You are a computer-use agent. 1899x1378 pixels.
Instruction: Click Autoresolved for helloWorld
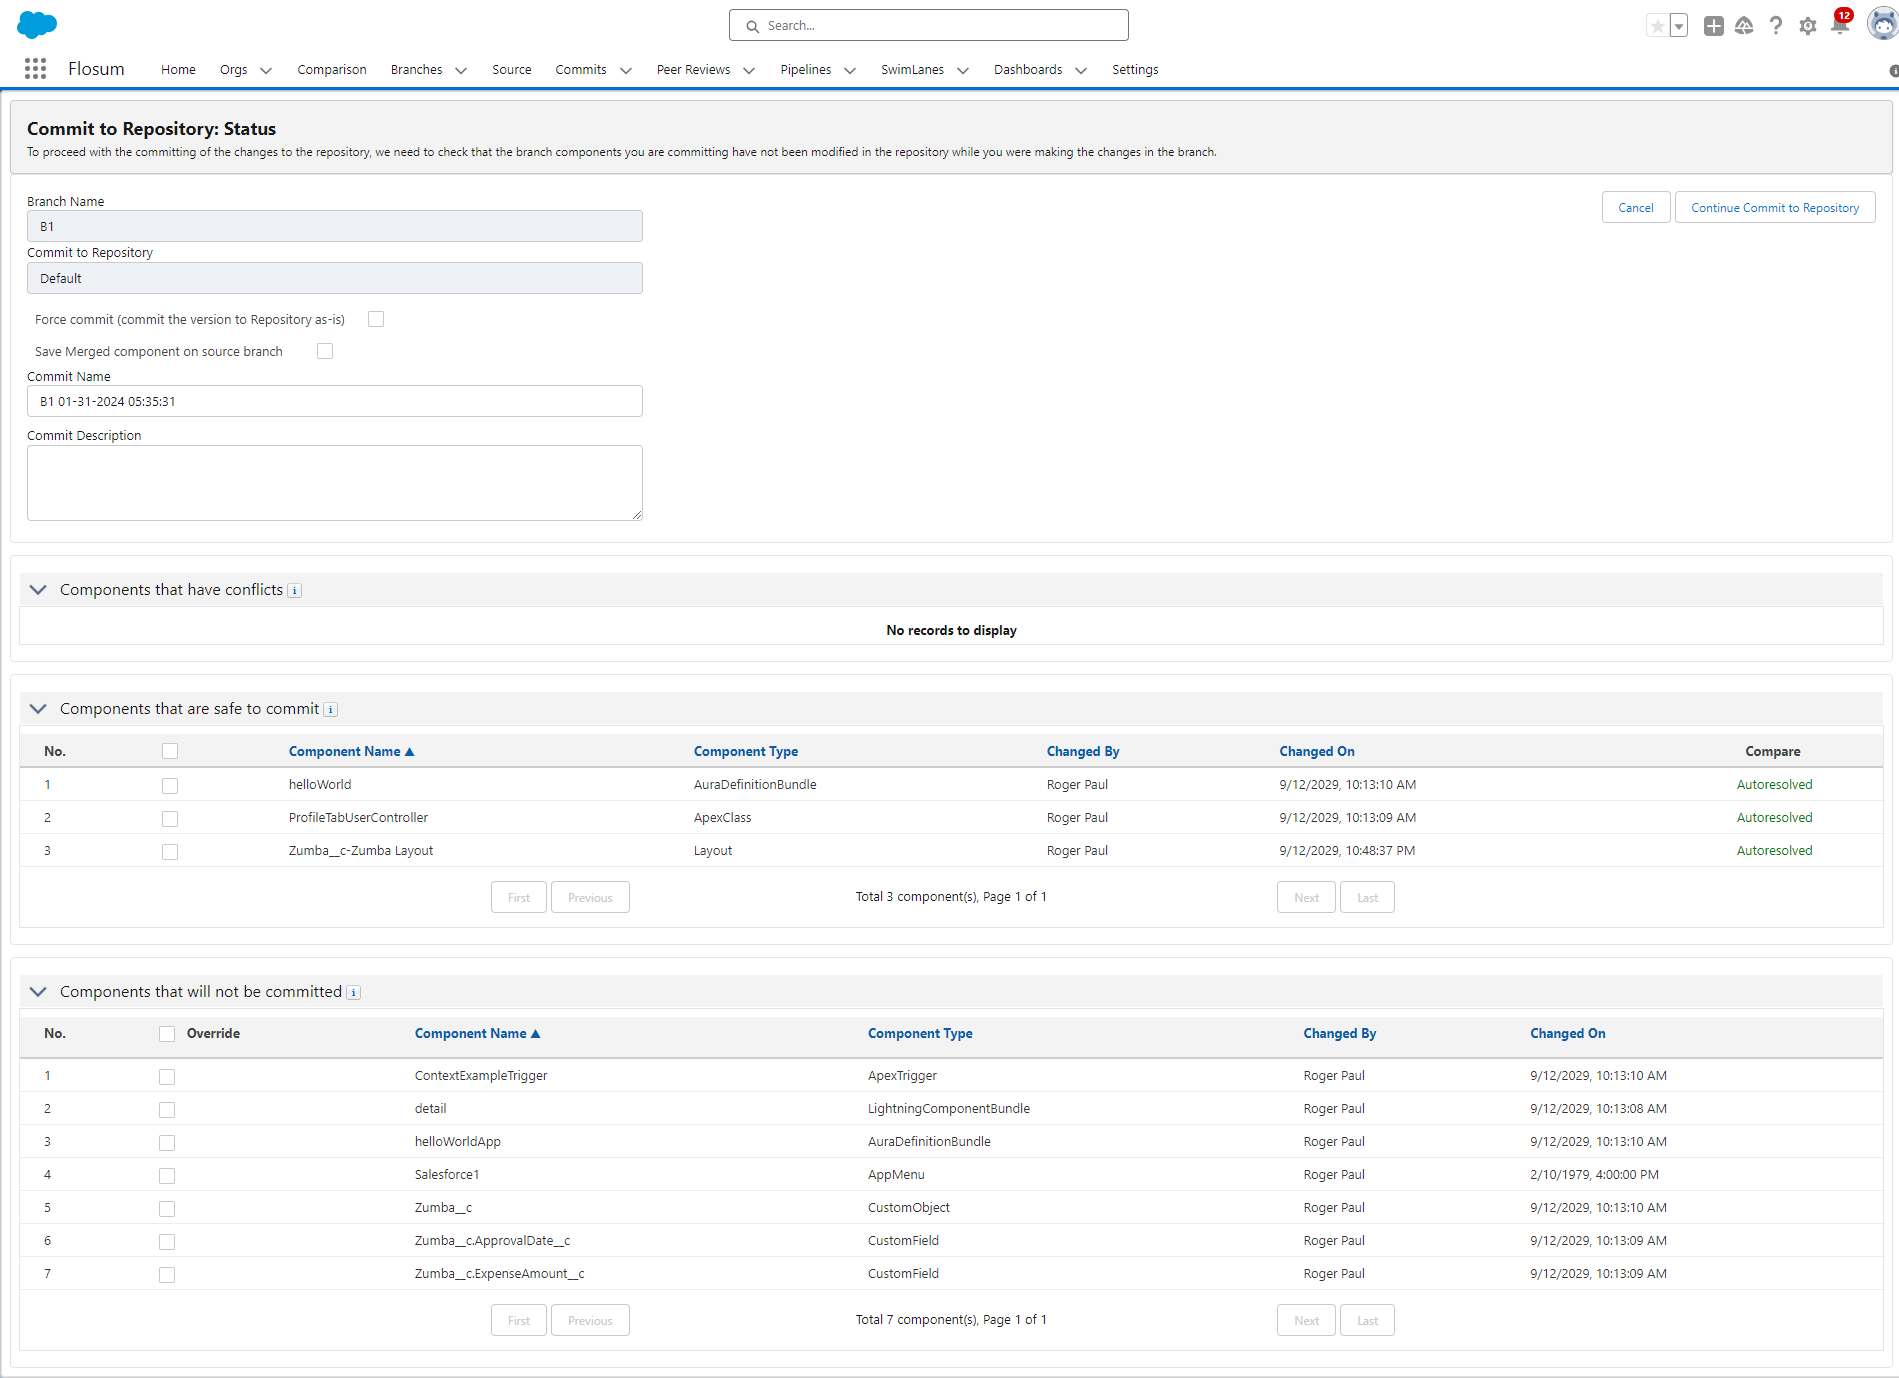coord(1774,784)
